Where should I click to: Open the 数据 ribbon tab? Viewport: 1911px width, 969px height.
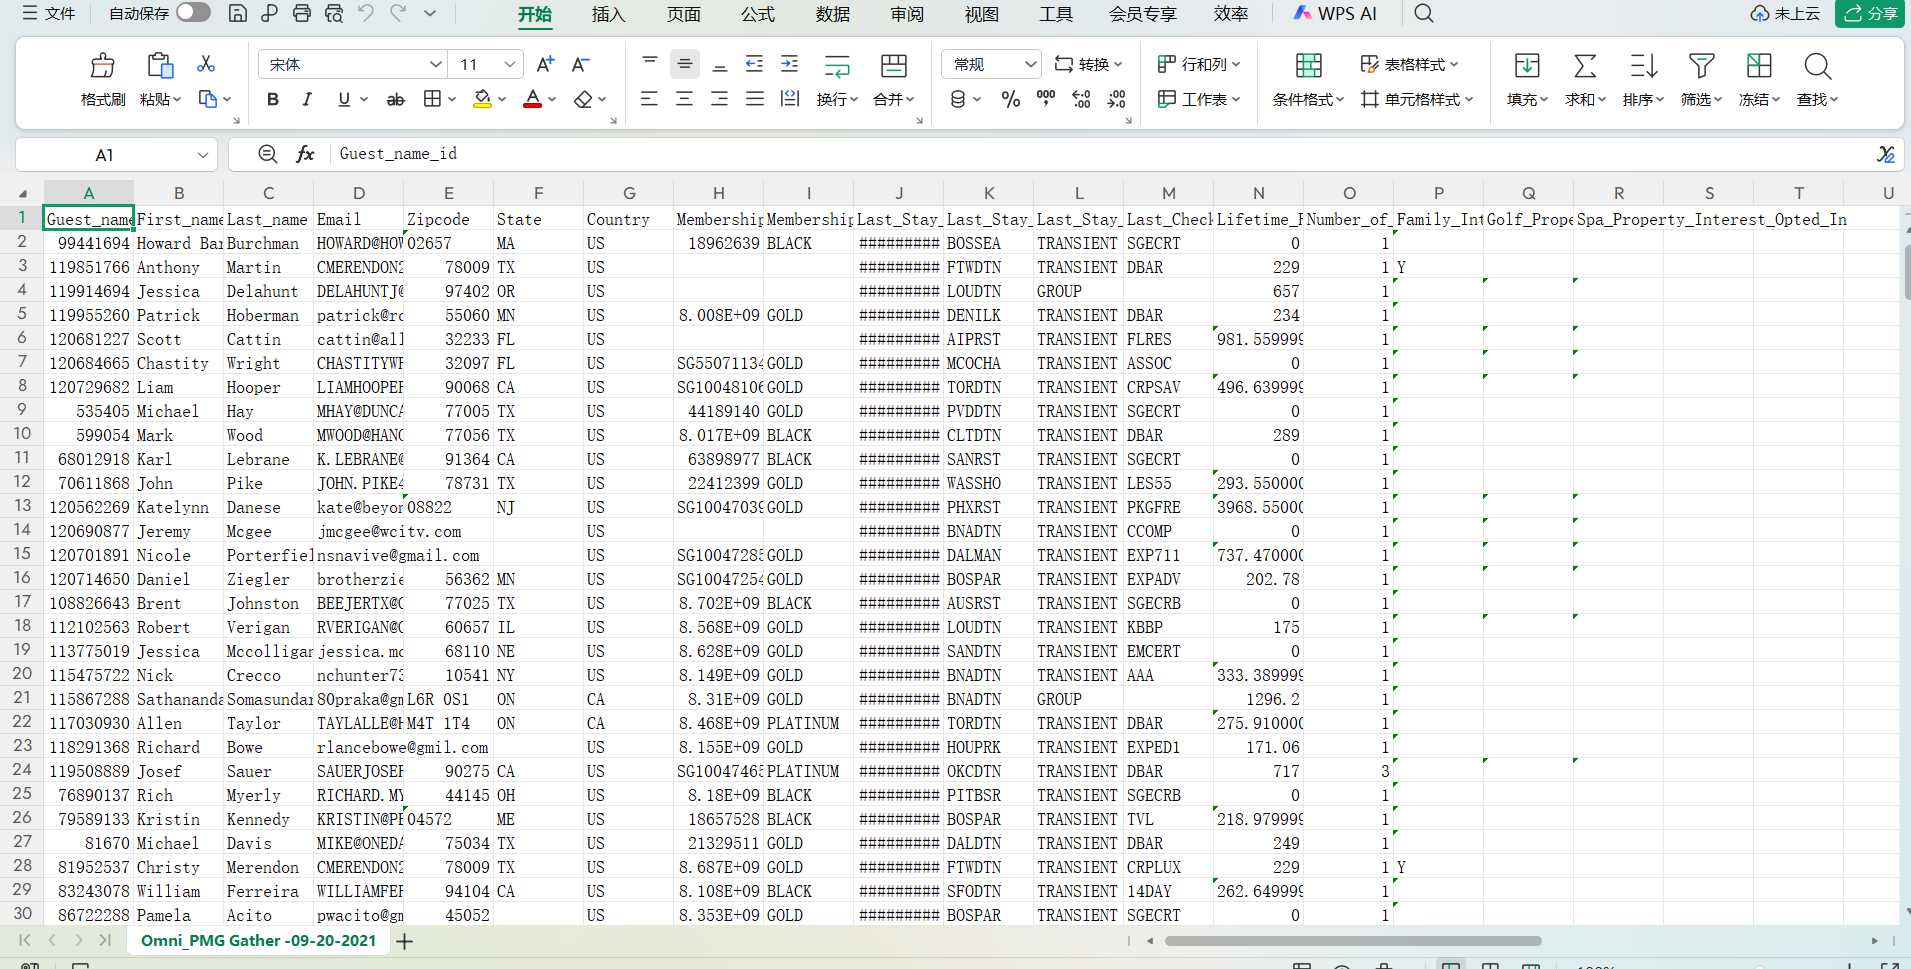coord(832,14)
